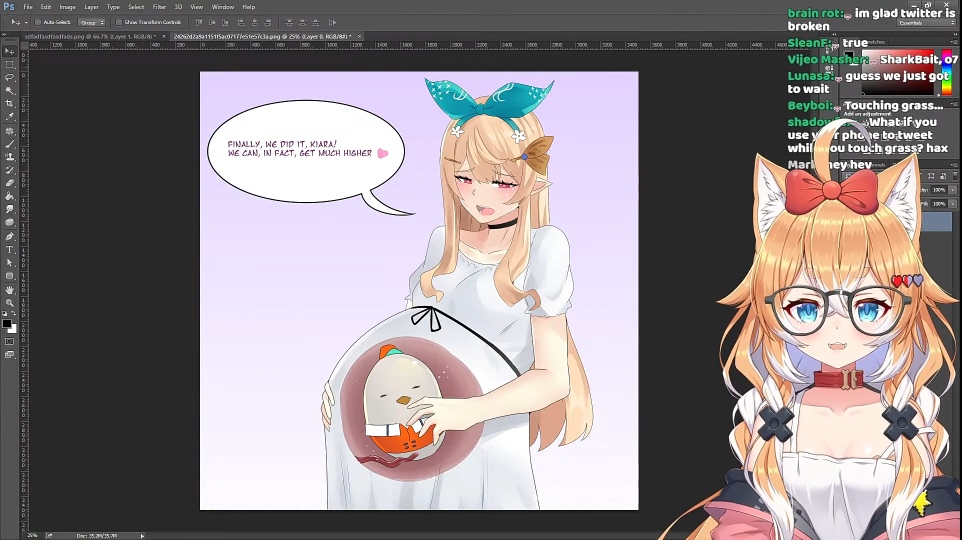Select the Brush tool
The height and width of the screenshot is (540, 962).
pyautogui.click(x=9, y=144)
